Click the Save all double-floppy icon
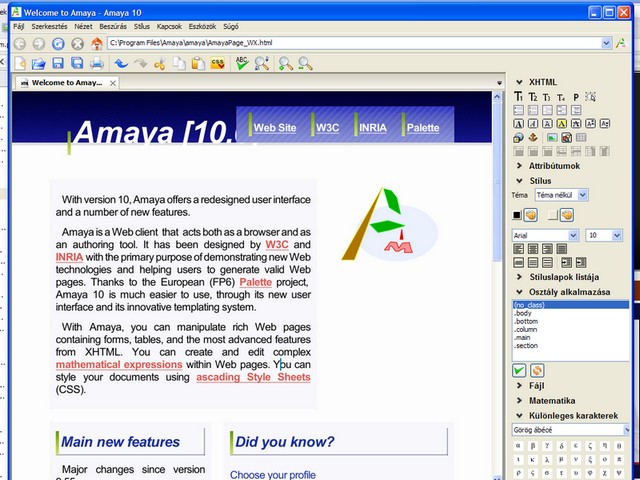The width and height of the screenshot is (640, 480). [x=77, y=63]
